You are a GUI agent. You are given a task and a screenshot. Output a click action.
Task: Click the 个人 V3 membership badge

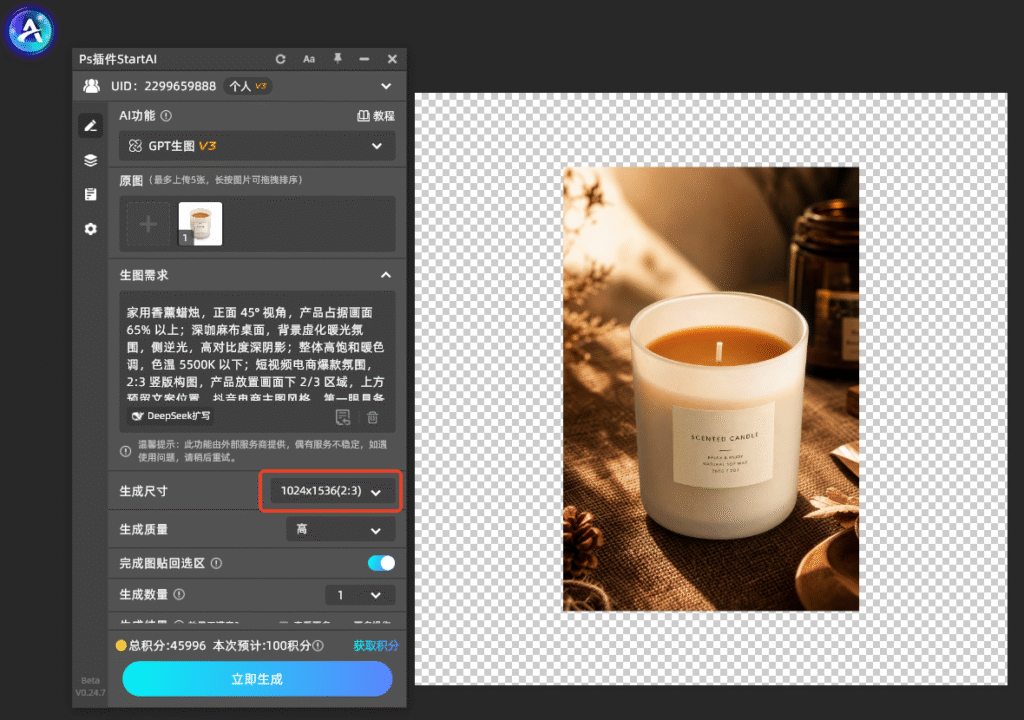click(248, 86)
